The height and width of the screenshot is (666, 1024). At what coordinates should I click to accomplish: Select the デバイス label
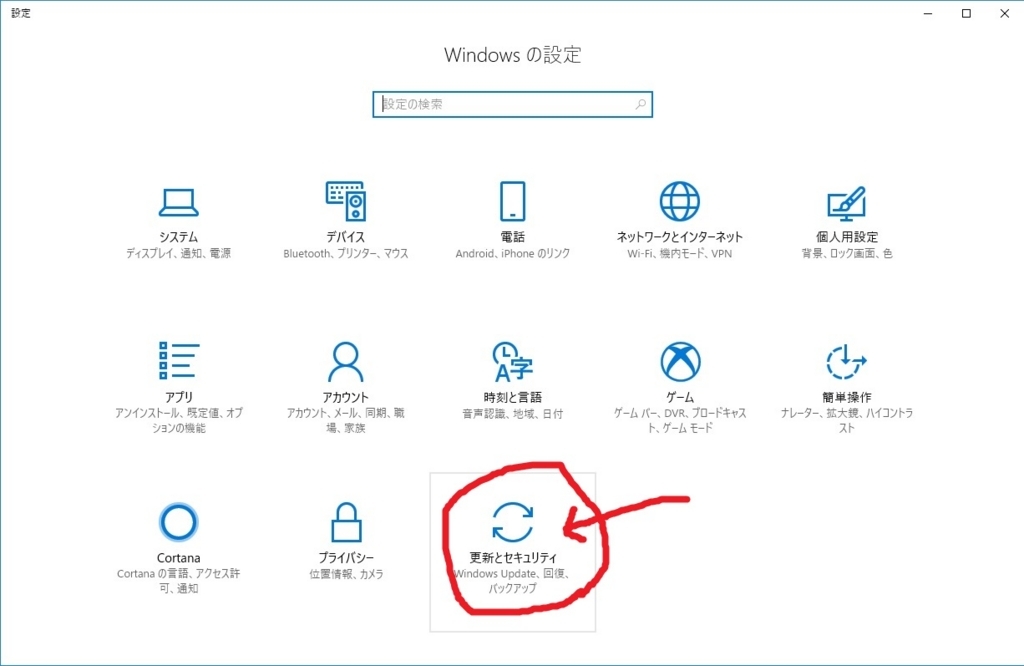click(x=345, y=236)
